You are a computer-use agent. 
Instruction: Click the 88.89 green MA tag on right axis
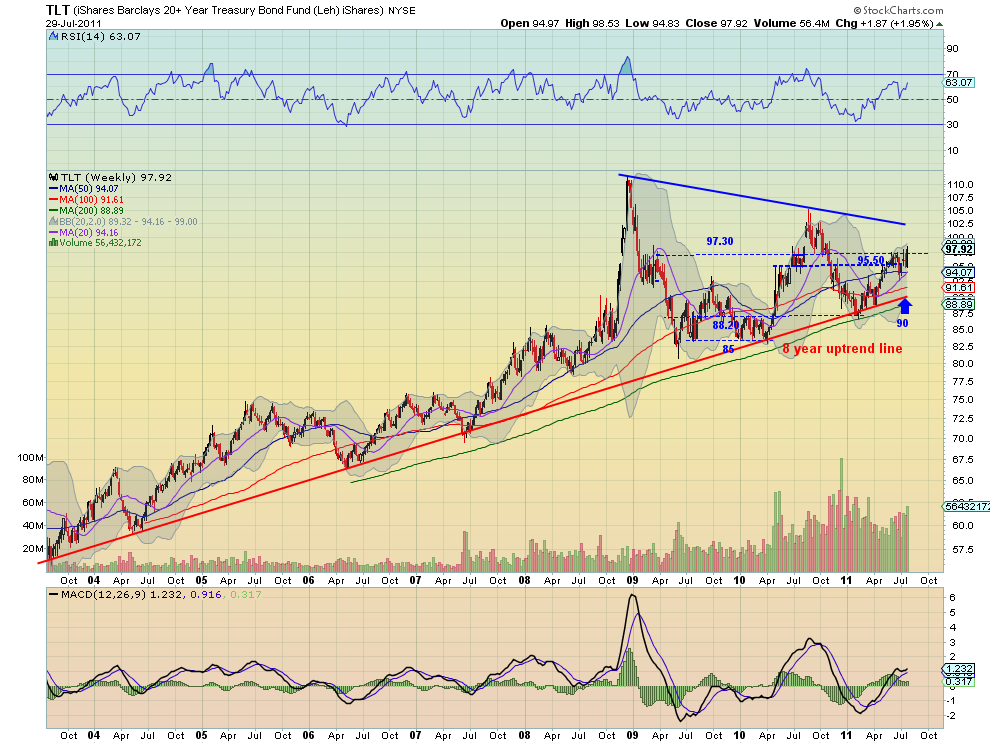pos(958,304)
